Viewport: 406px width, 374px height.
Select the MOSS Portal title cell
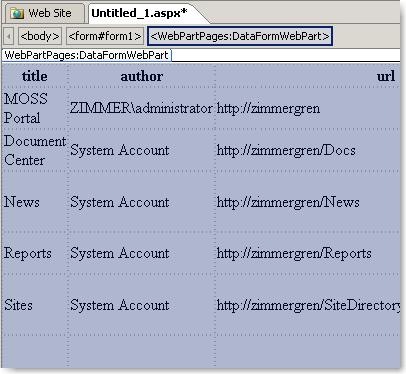tap(35, 108)
